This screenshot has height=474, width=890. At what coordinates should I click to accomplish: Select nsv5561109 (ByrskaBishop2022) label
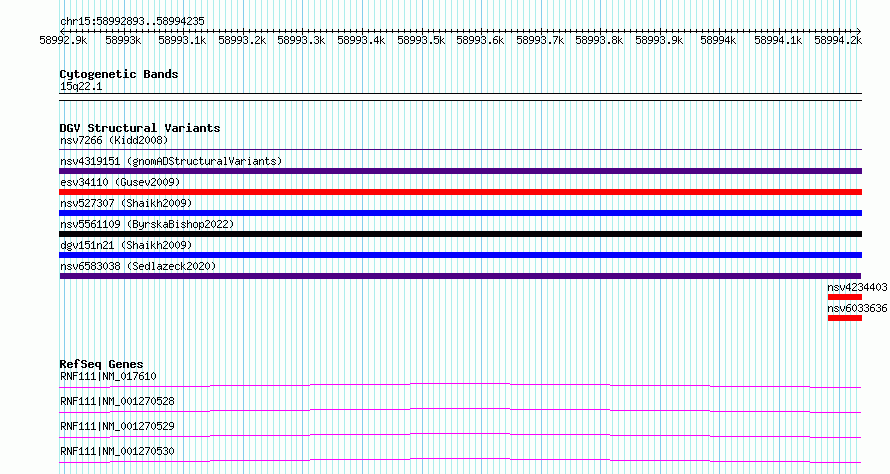(147, 224)
